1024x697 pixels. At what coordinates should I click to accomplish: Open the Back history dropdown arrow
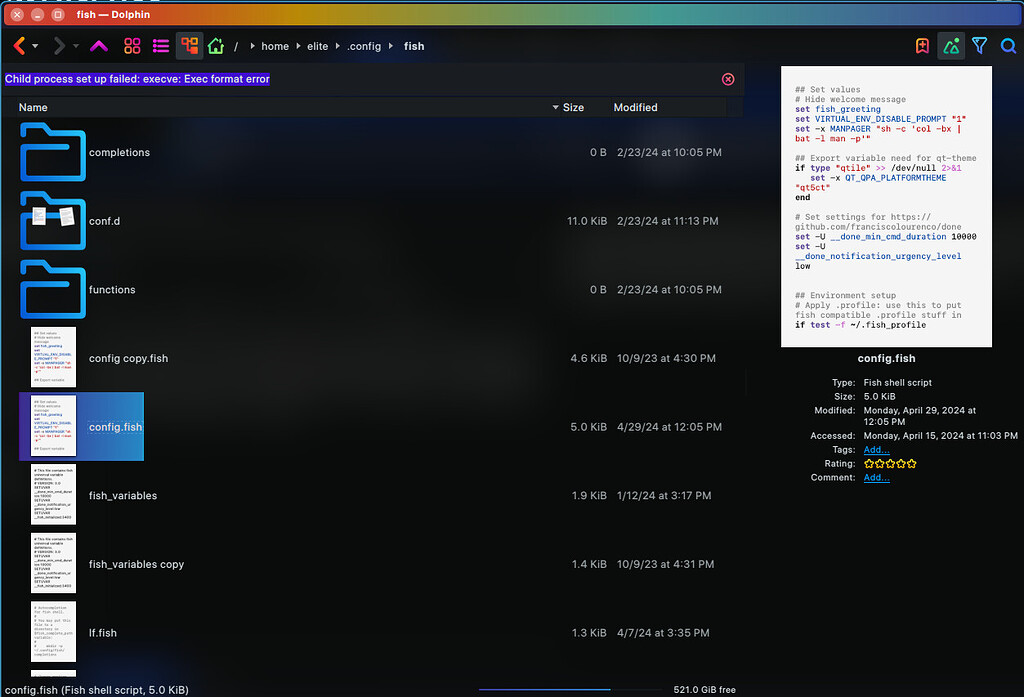pyautogui.click(x=36, y=46)
